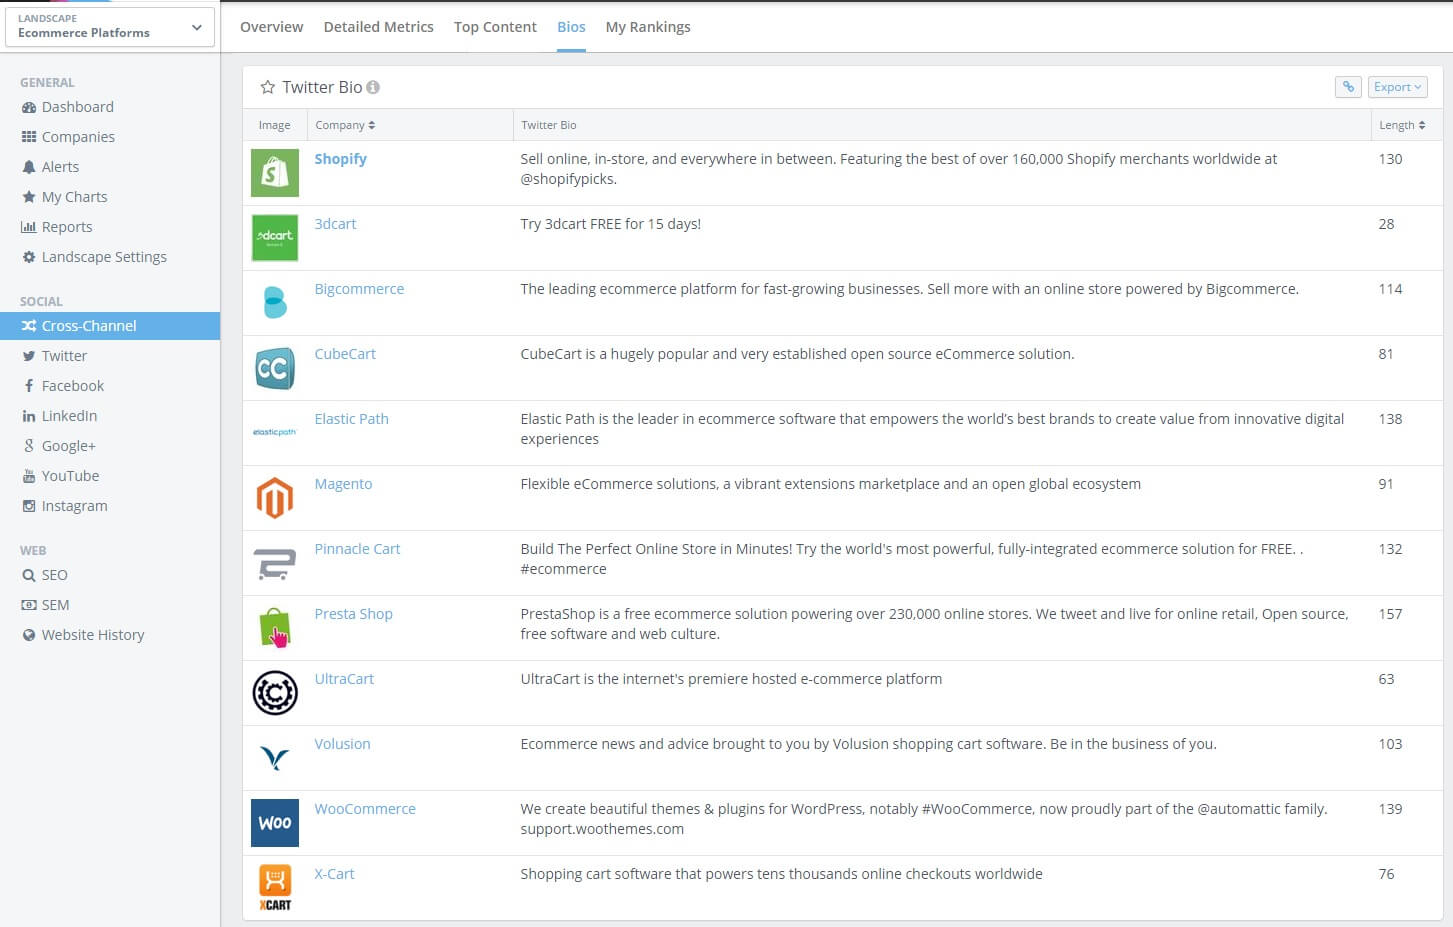Click the Landscape Settings gear icon
The height and width of the screenshot is (927, 1453).
coord(29,257)
